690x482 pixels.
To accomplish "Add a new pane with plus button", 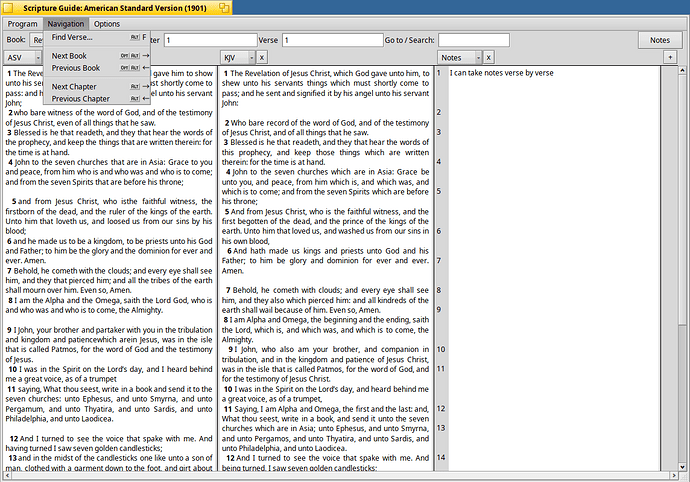I will point(670,57).
